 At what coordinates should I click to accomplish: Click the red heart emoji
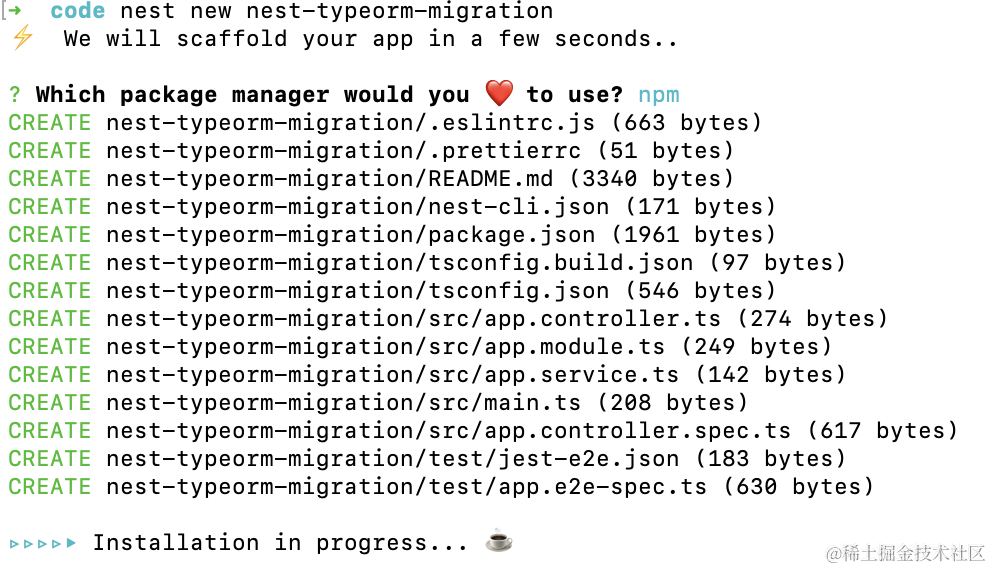pos(499,94)
